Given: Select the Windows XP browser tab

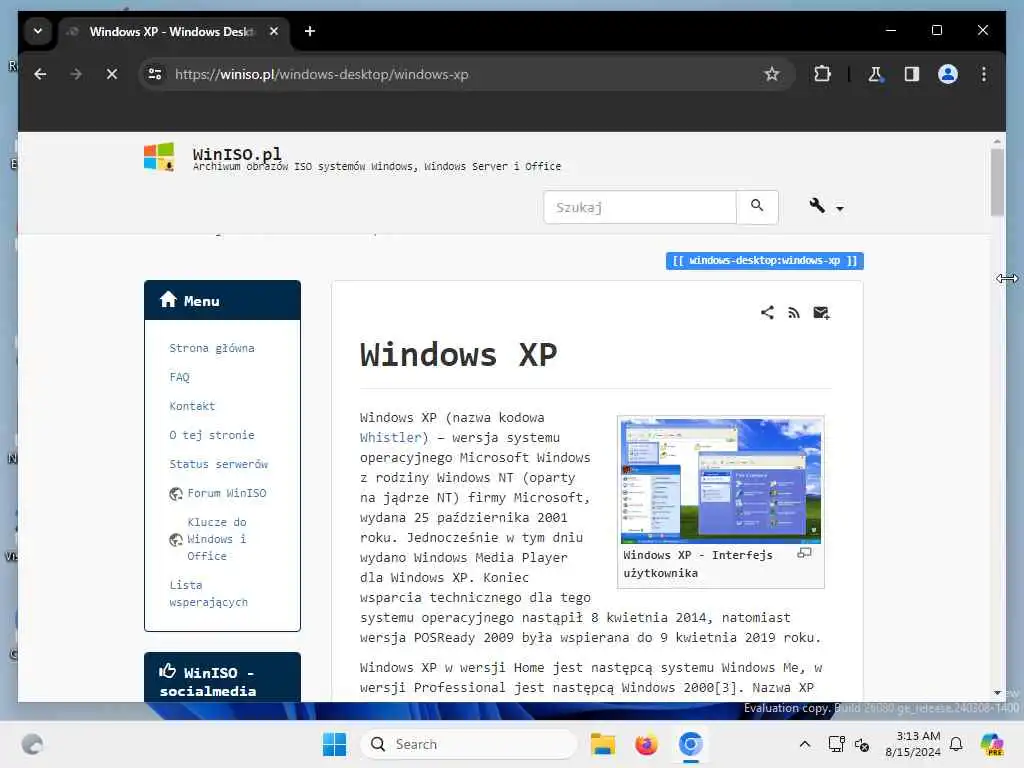Looking at the screenshot, I should coord(175,31).
